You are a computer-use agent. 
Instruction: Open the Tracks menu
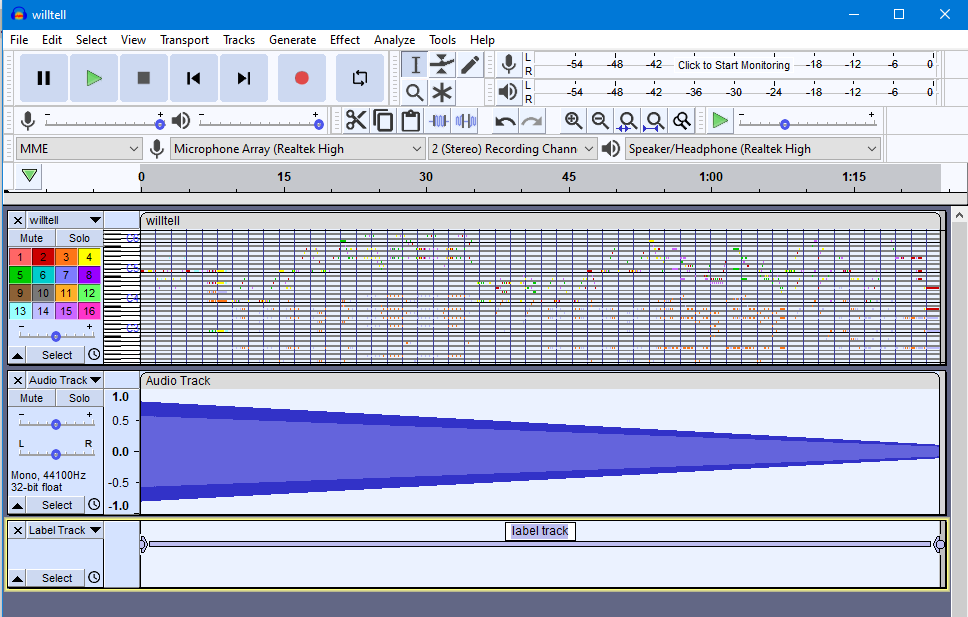[x=239, y=40]
